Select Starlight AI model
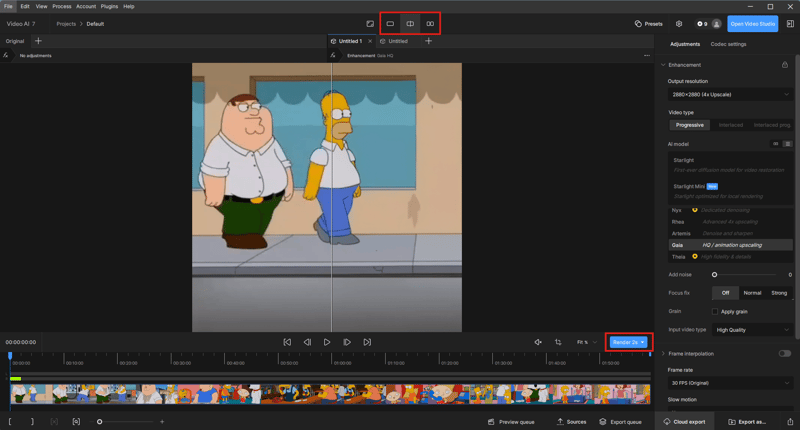This screenshot has width=800, height=430. click(x=730, y=165)
